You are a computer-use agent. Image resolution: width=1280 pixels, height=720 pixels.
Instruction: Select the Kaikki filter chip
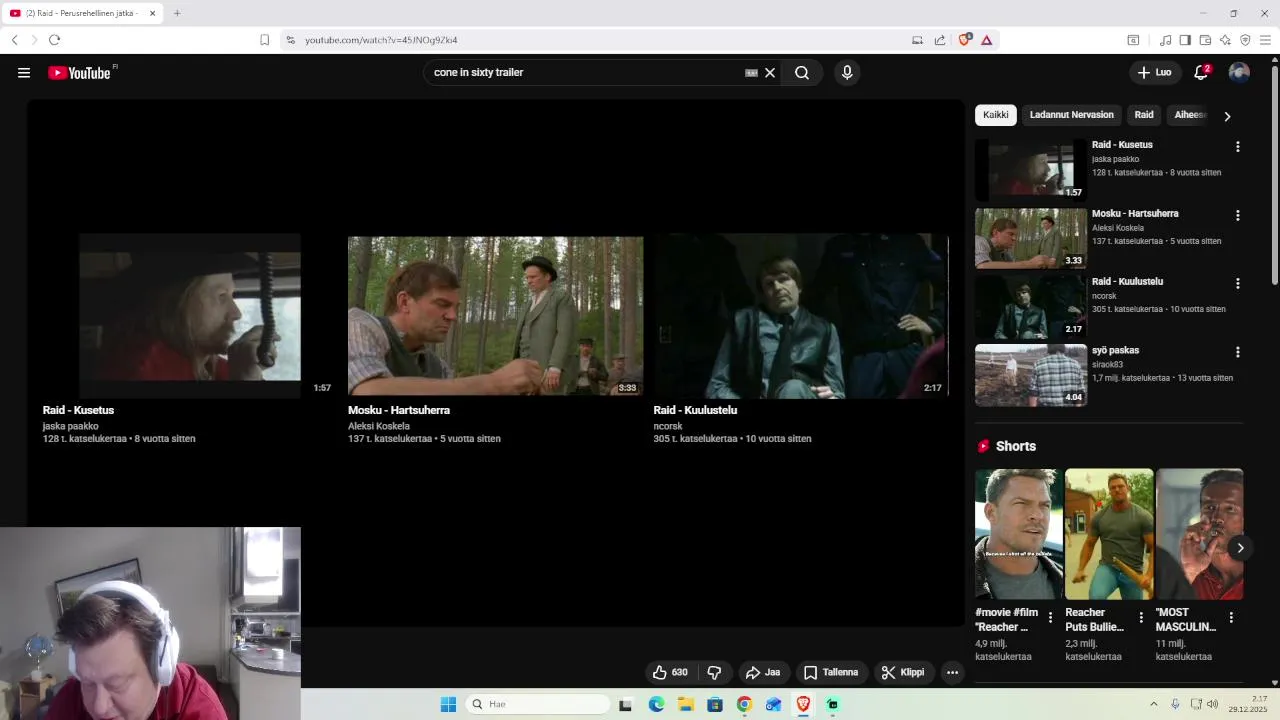996,115
